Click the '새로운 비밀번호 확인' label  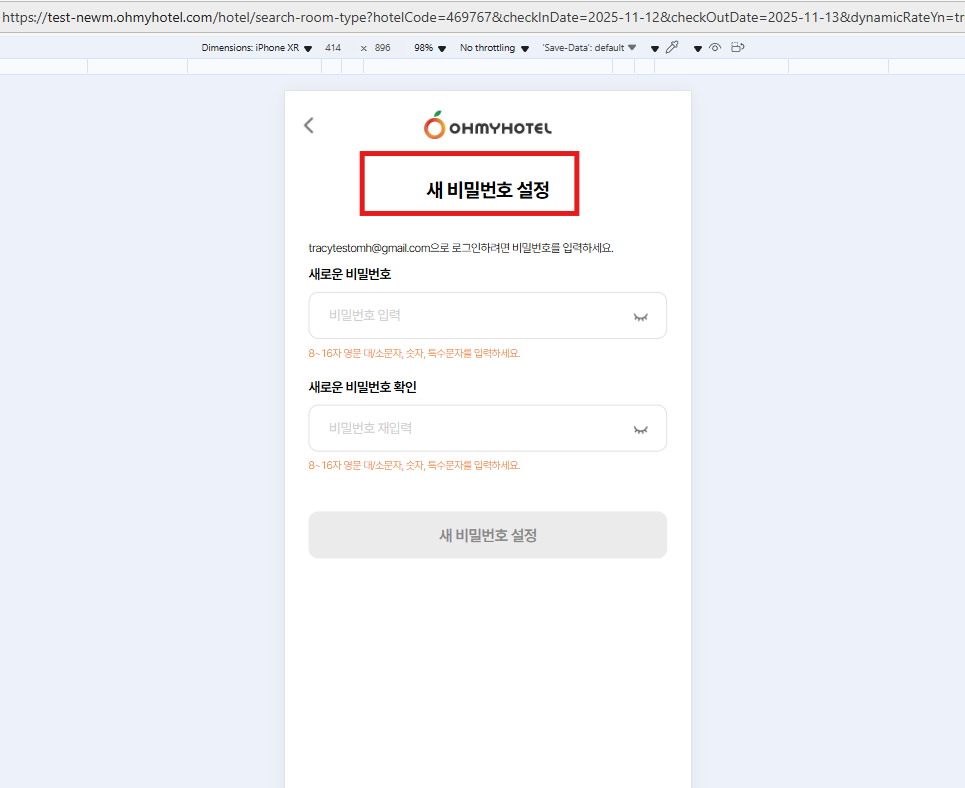[x=362, y=387]
